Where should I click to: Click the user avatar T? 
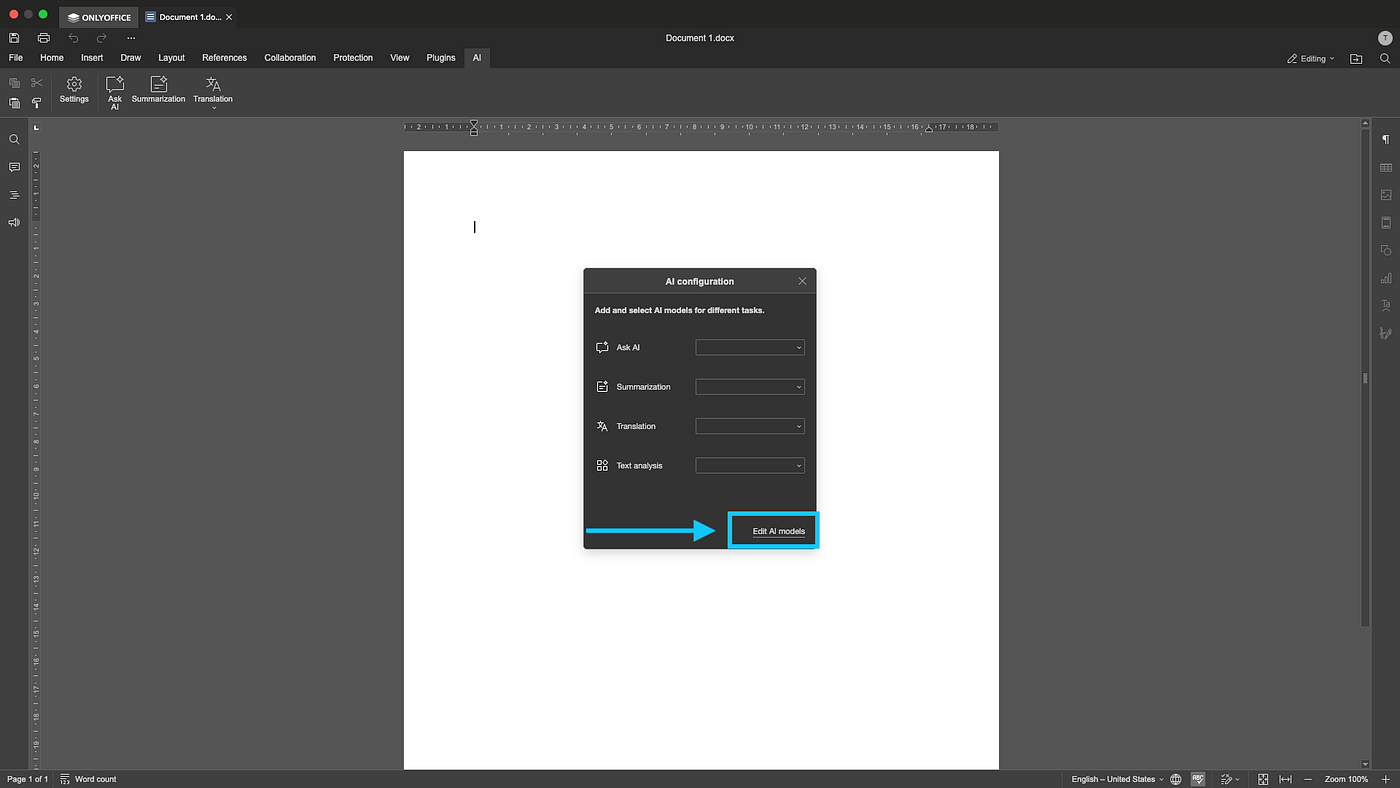coord(1385,37)
